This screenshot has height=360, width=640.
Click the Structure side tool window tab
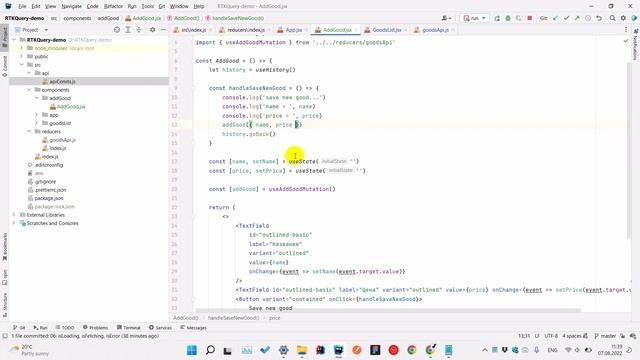click(5, 304)
